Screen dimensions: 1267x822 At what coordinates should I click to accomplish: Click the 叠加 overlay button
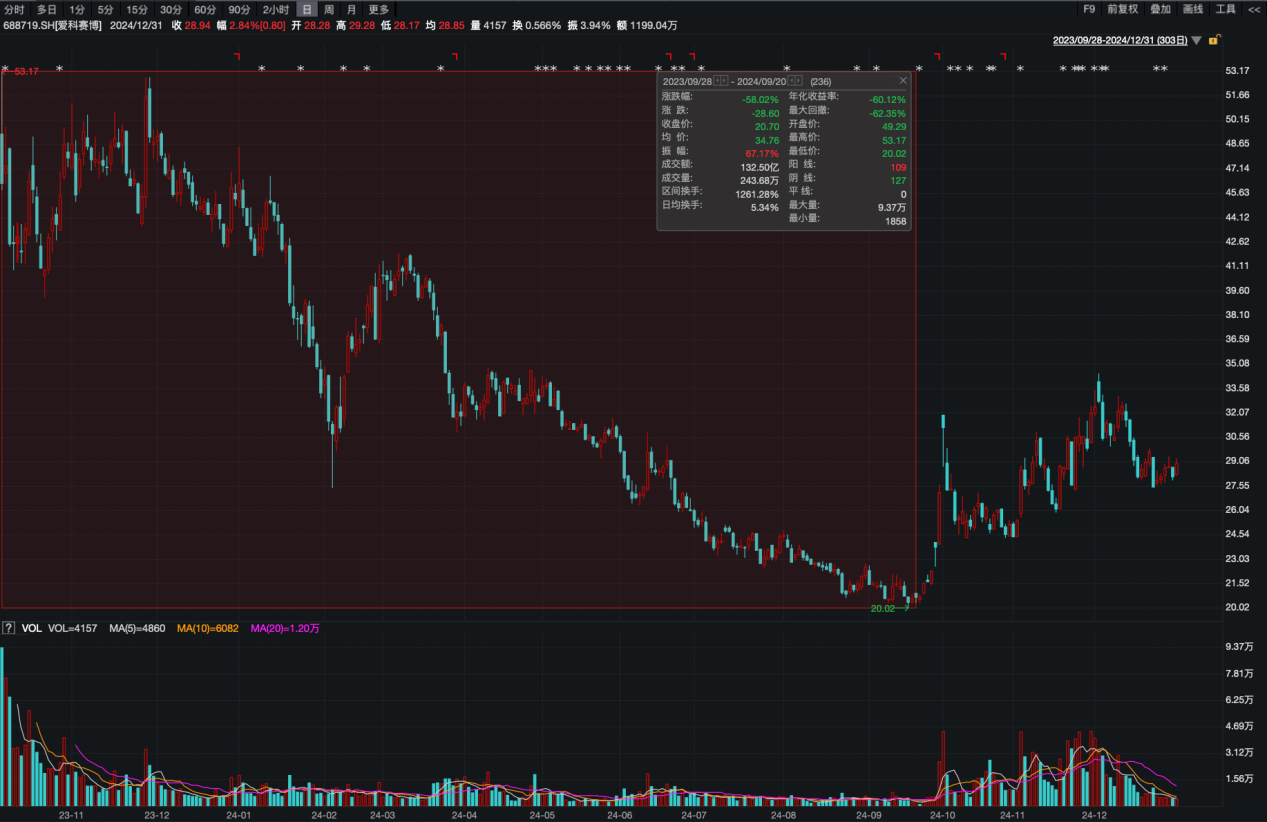tap(1160, 9)
